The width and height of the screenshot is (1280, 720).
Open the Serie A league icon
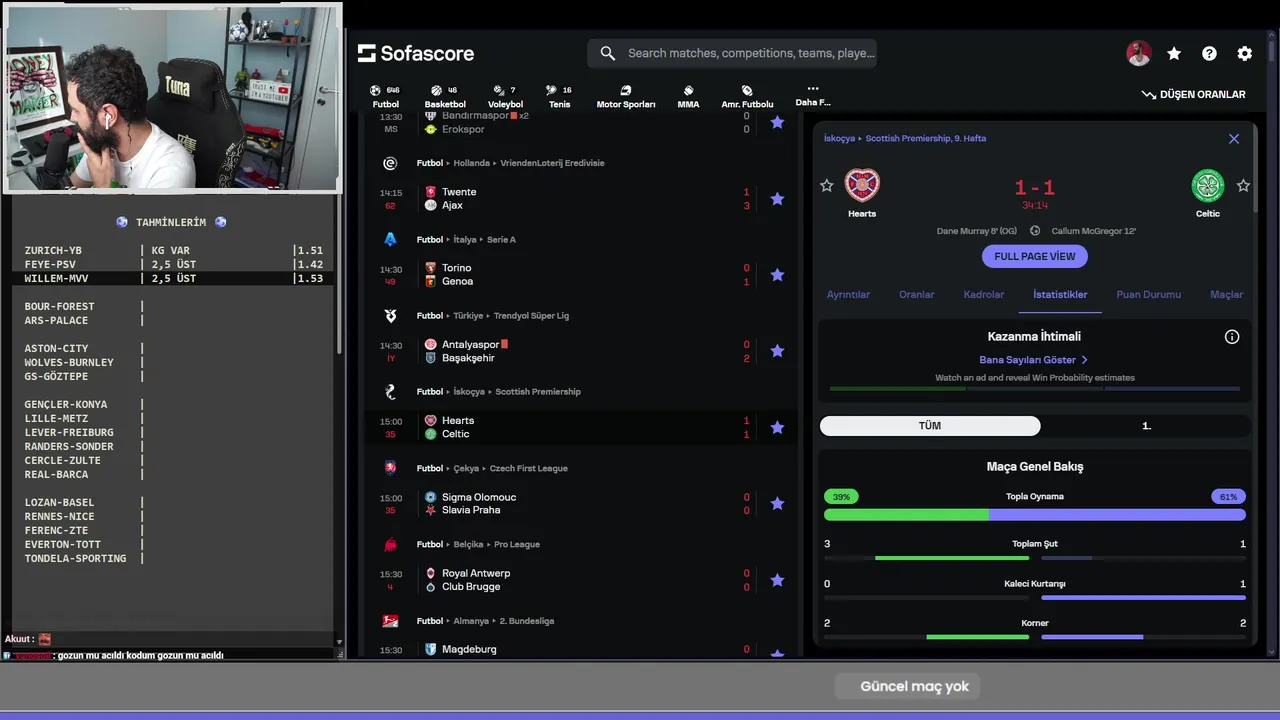click(390, 239)
